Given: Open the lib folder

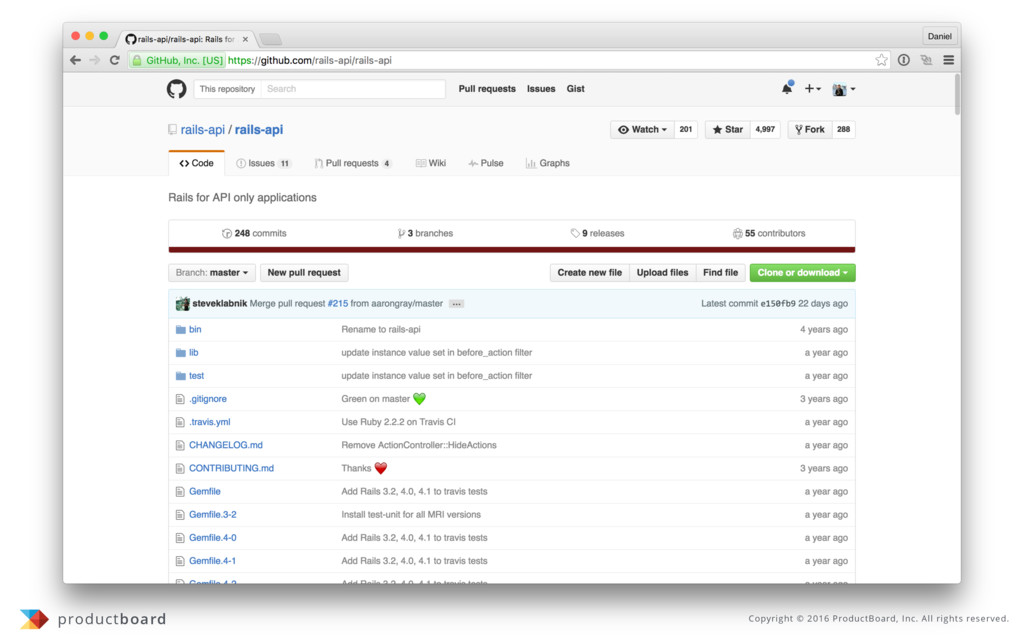Looking at the screenshot, I should pyautogui.click(x=193, y=353).
